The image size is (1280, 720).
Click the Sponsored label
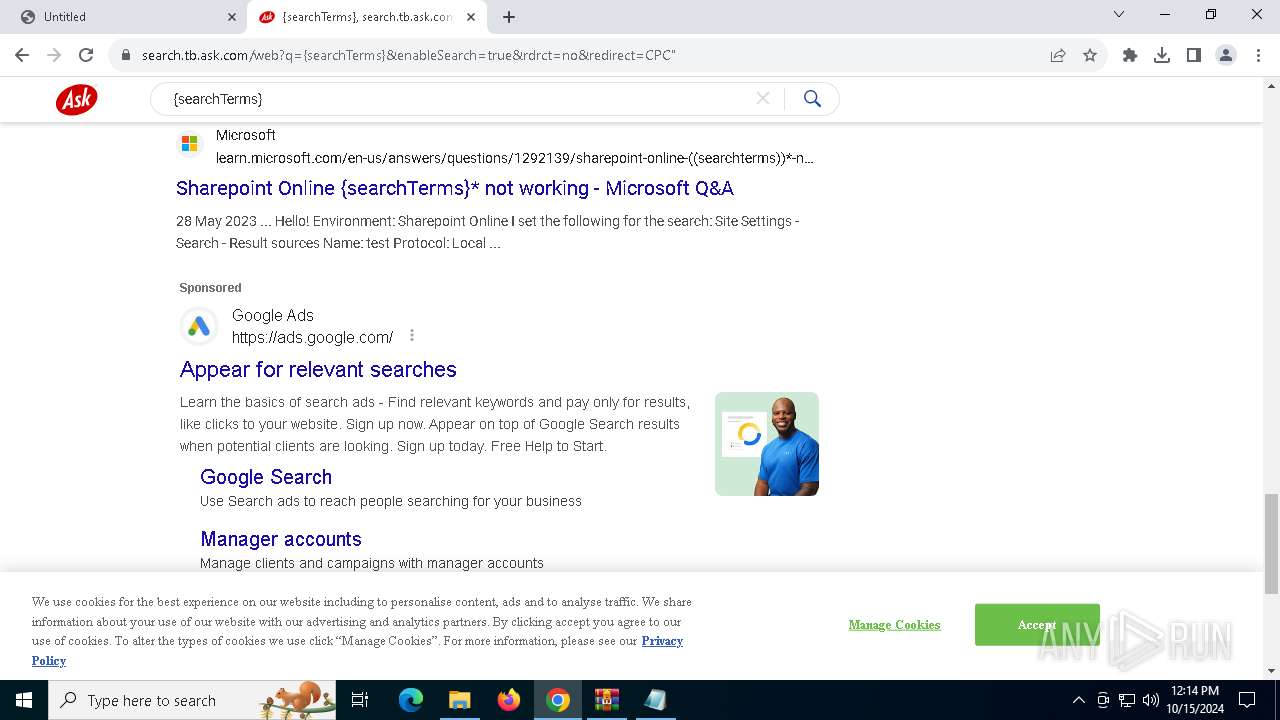pos(210,288)
